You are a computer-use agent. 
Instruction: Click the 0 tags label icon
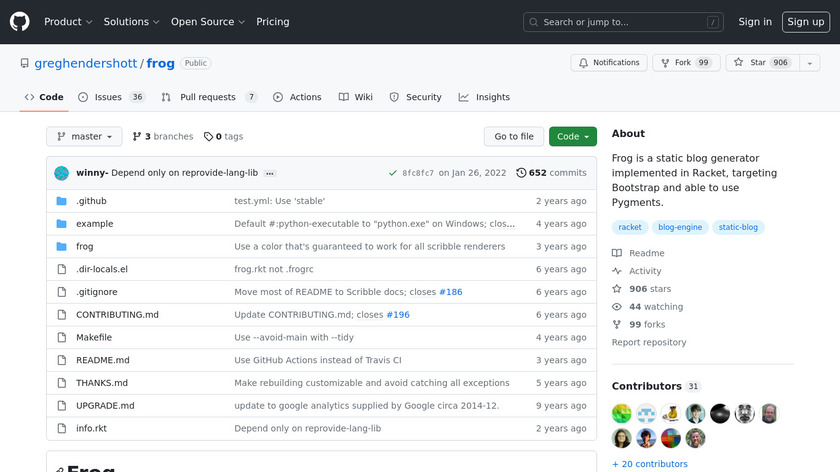pyautogui.click(x=208, y=137)
